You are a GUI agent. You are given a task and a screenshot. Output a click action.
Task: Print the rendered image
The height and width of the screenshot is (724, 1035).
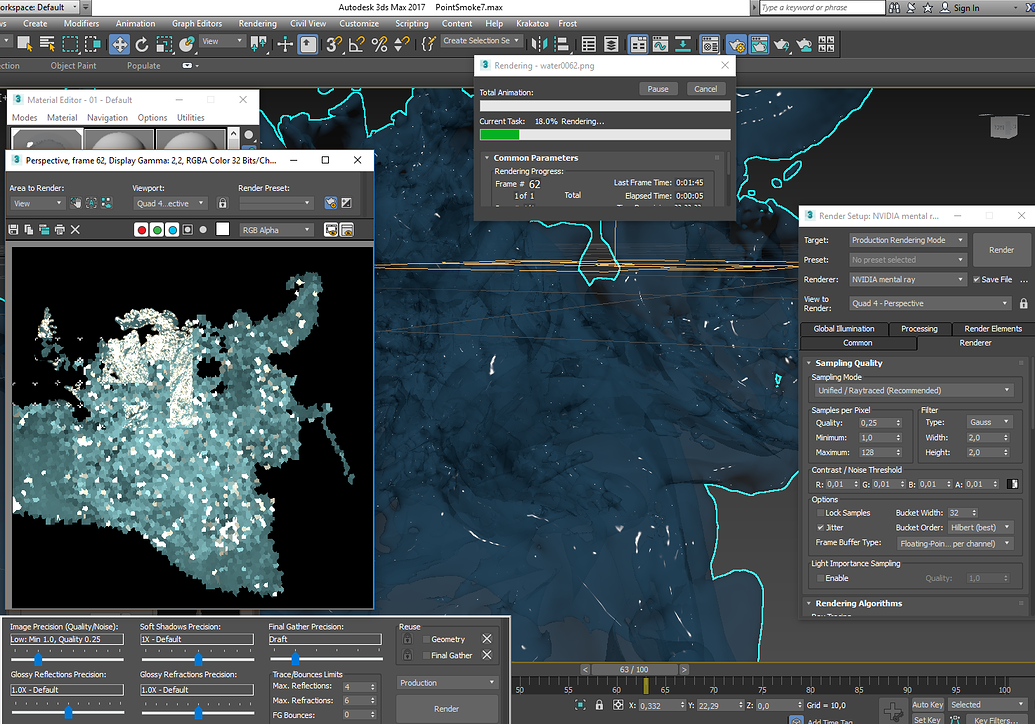(x=59, y=230)
